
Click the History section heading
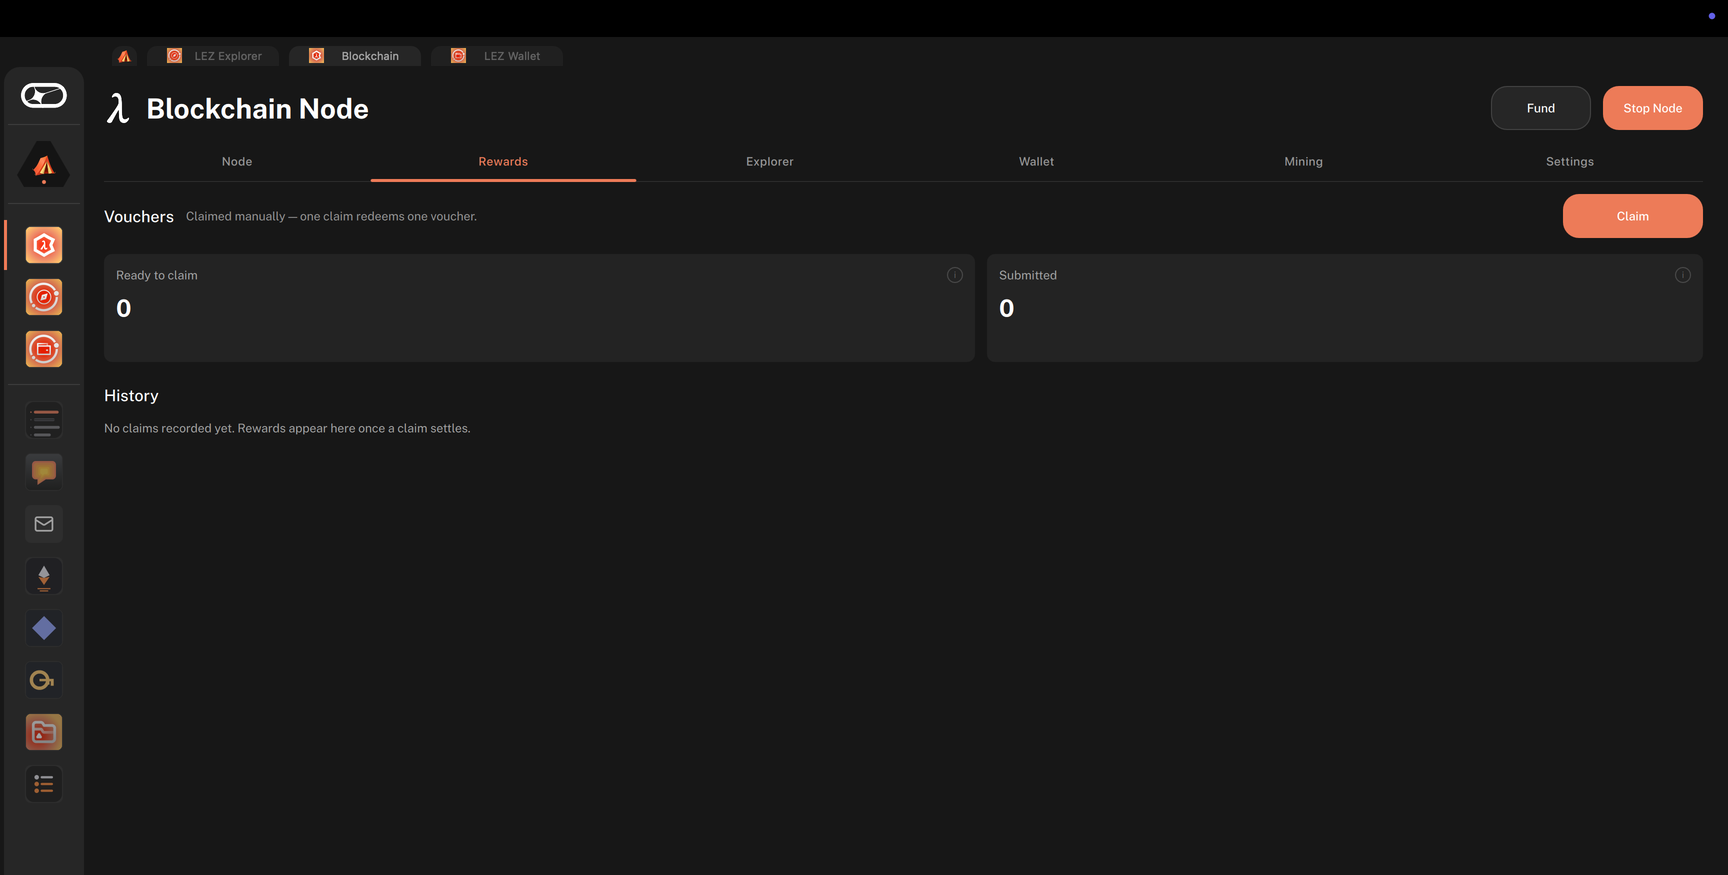pos(131,396)
